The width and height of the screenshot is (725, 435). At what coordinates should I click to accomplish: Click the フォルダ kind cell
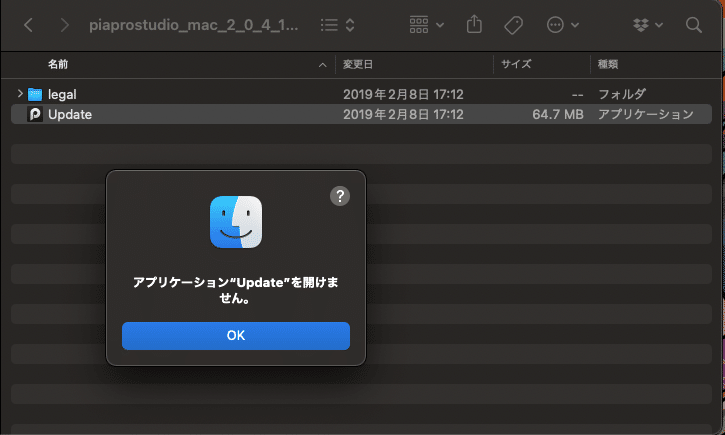coord(622,94)
